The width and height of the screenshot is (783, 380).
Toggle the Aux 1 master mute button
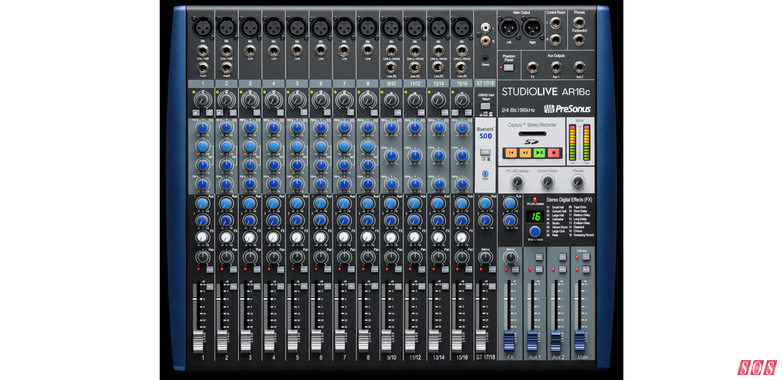coord(538,270)
